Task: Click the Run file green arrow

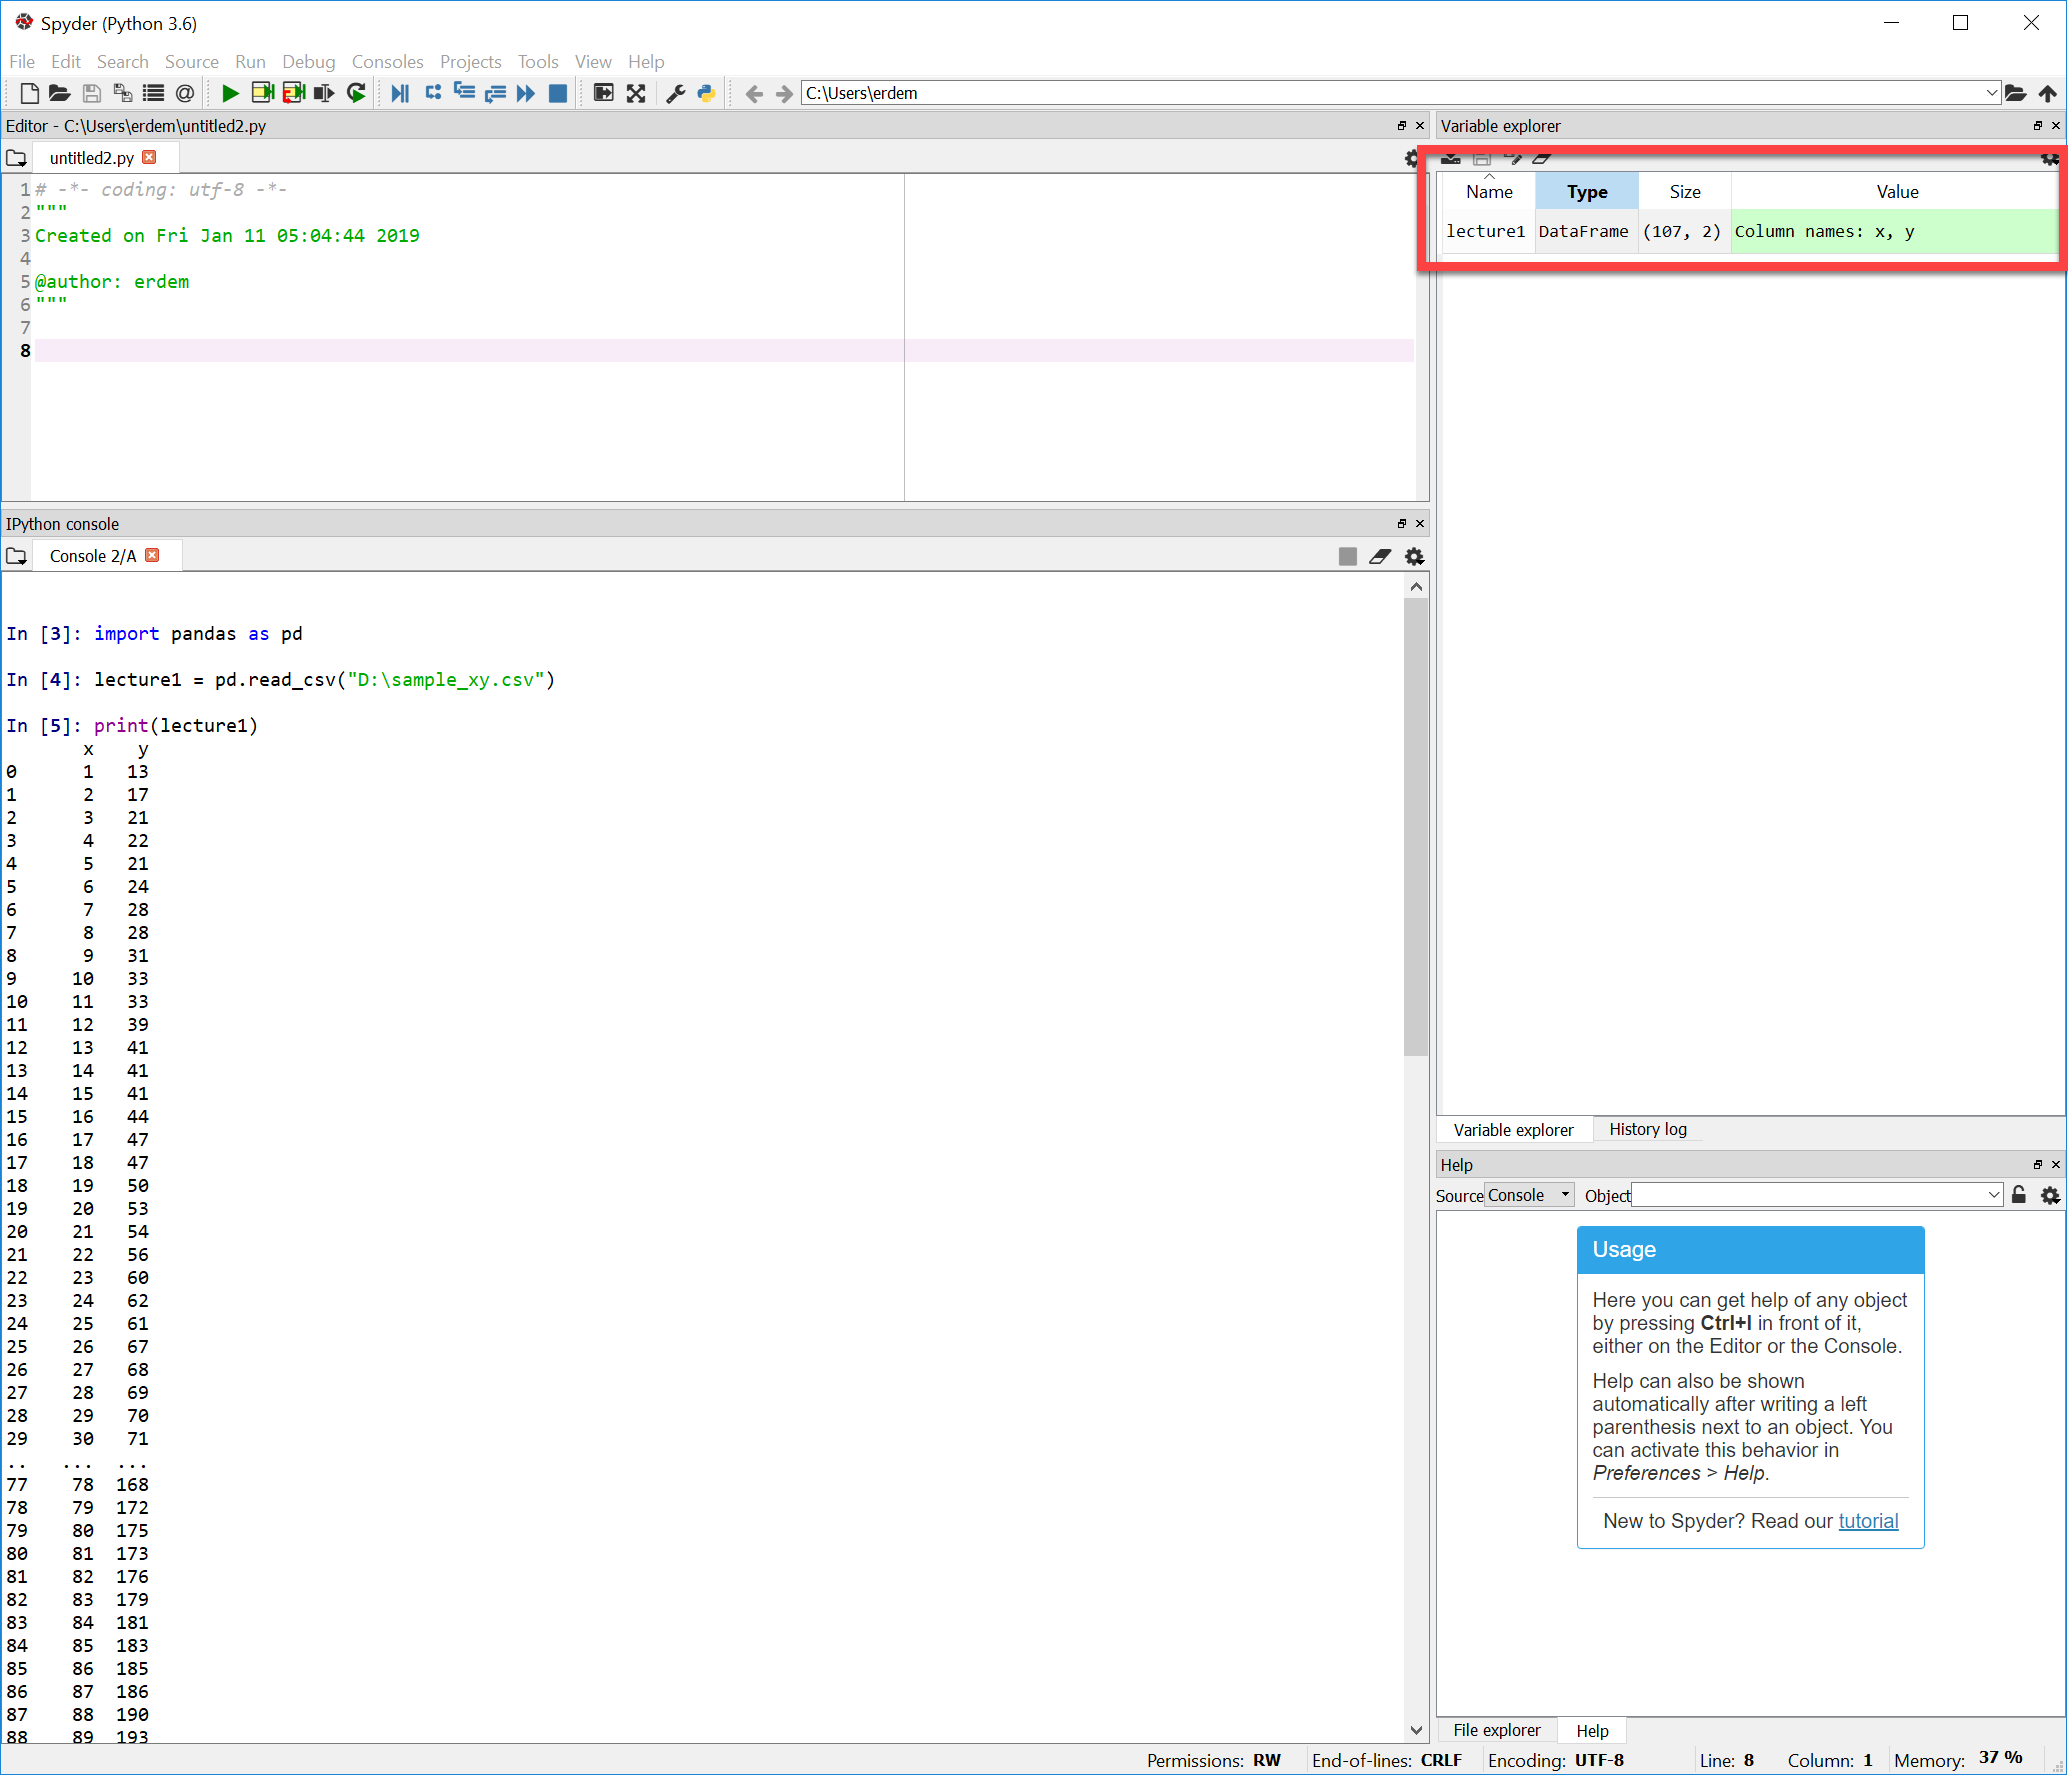Action: click(x=230, y=93)
